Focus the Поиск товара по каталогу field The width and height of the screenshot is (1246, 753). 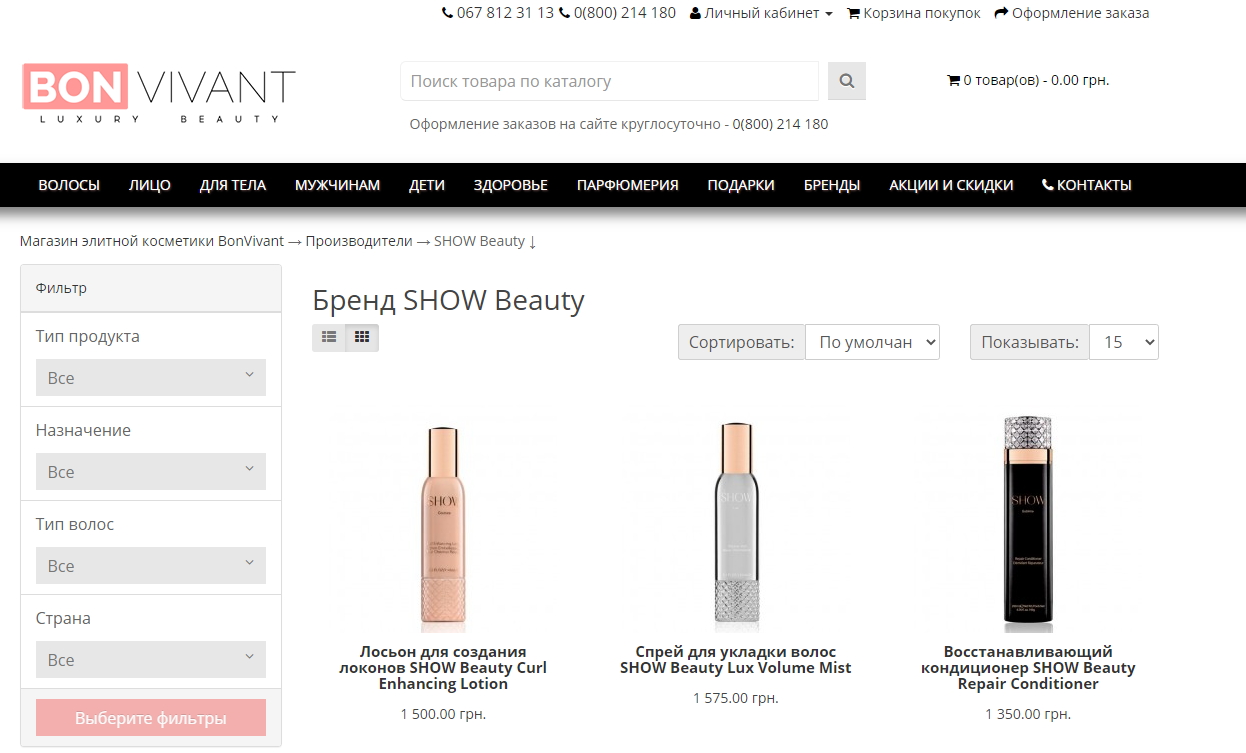pos(609,81)
